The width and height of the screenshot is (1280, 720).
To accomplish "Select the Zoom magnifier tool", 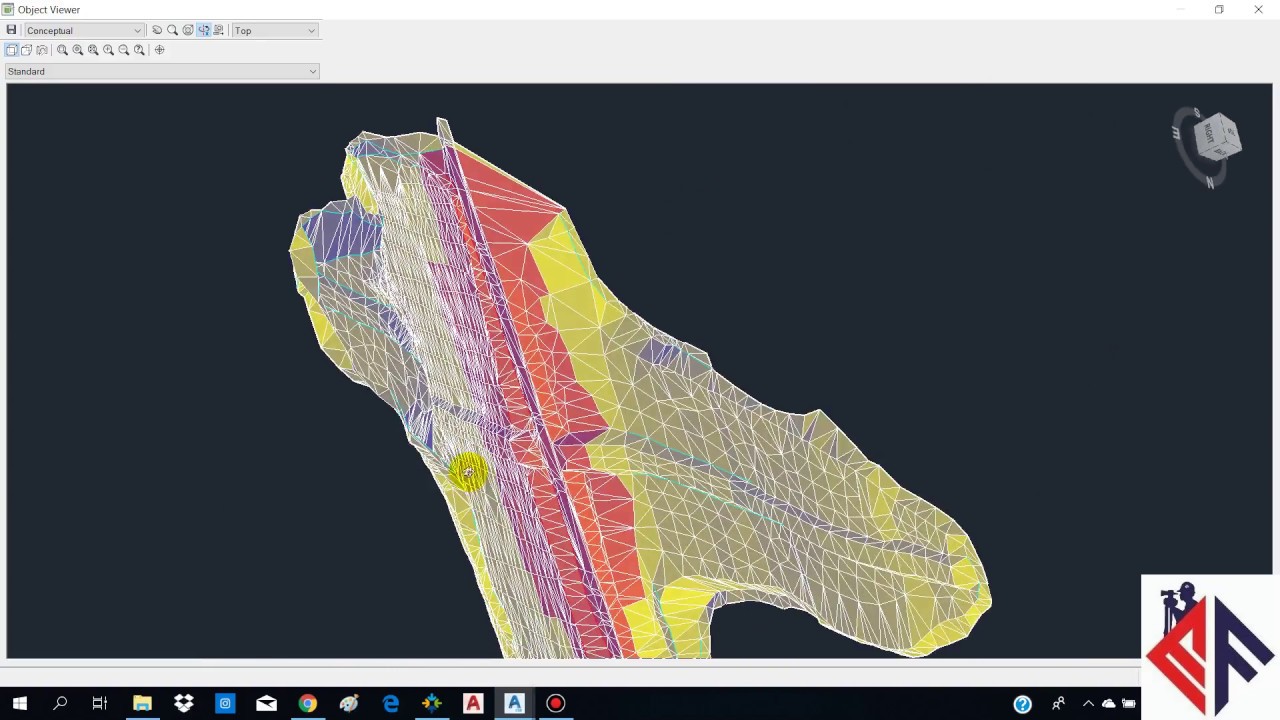I will (172, 30).
